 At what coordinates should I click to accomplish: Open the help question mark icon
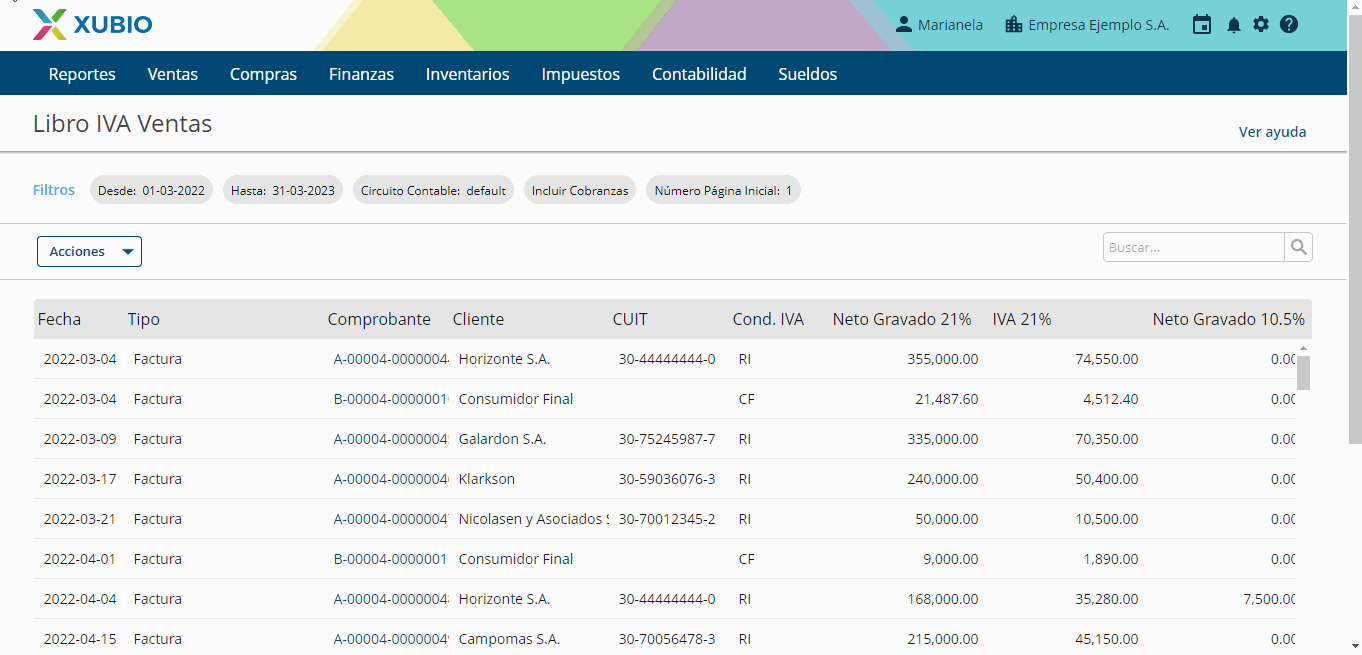click(1289, 25)
